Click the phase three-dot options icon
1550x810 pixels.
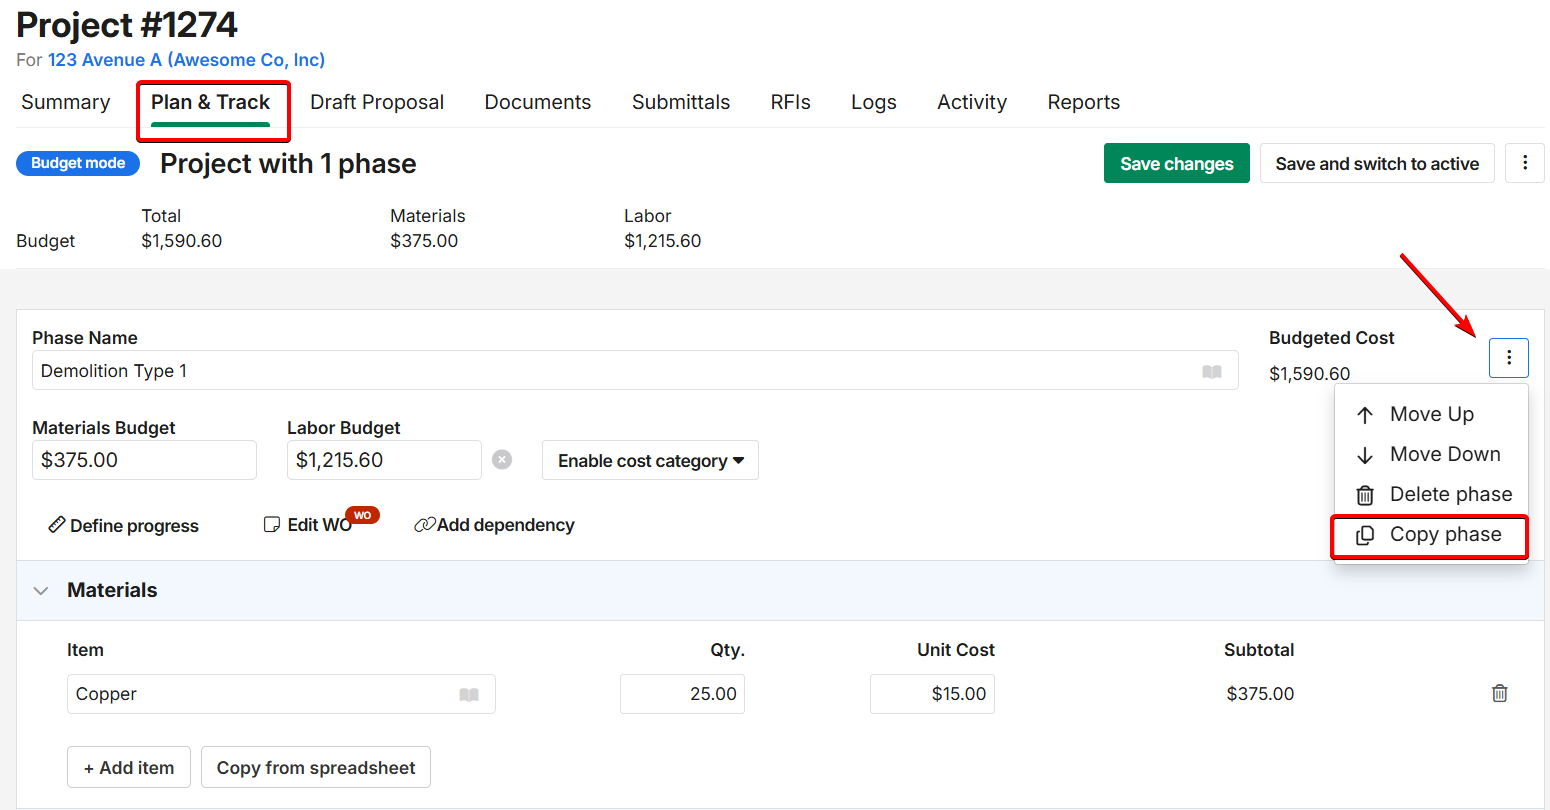(x=1508, y=358)
